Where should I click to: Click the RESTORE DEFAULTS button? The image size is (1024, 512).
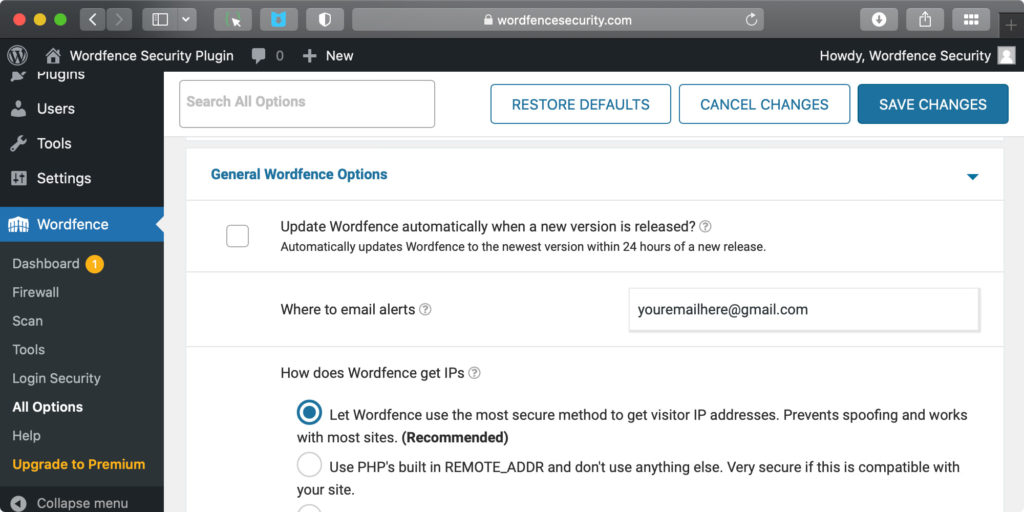pos(581,104)
